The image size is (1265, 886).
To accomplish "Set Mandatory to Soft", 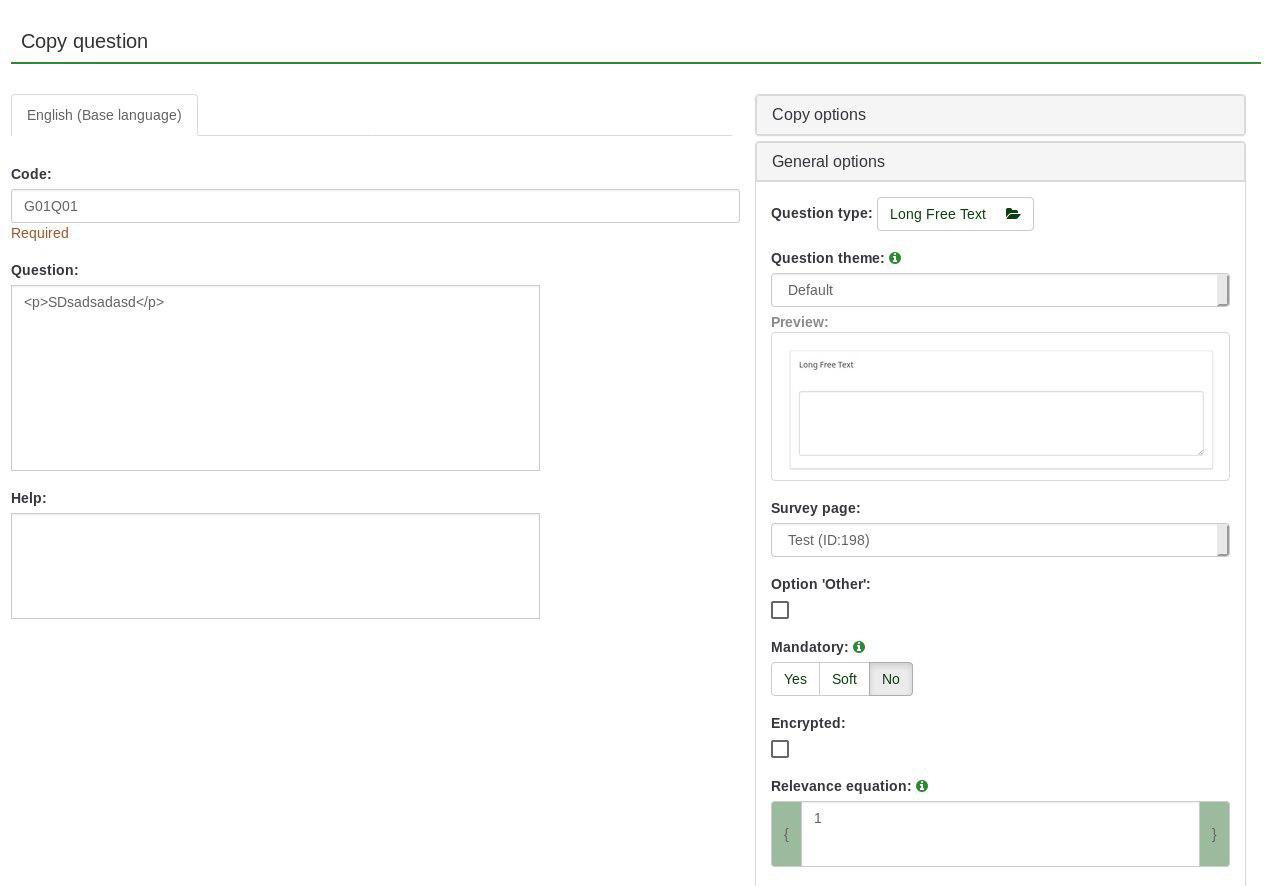I will coord(844,679).
